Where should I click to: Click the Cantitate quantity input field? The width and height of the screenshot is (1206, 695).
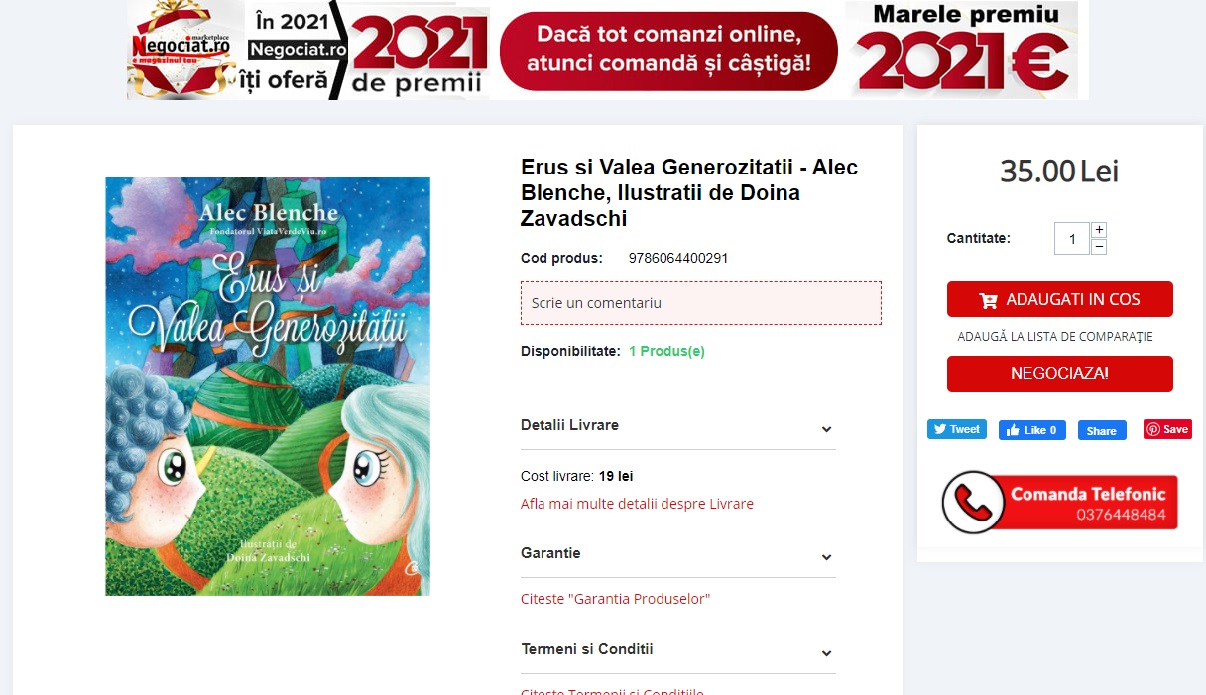point(1072,239)
